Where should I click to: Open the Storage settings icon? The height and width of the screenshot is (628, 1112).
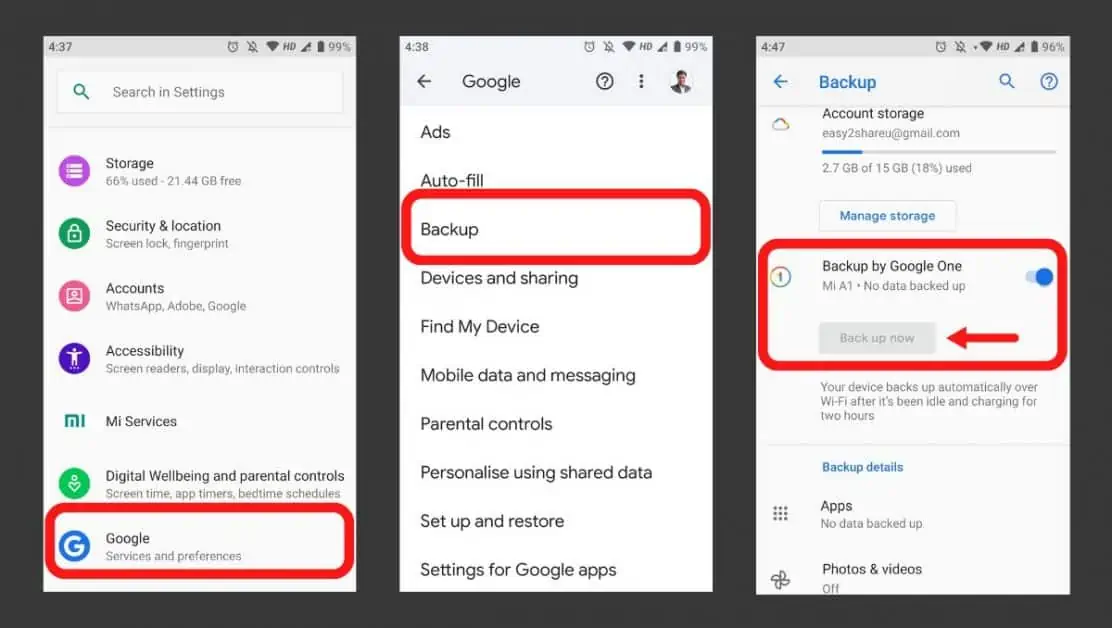click(x=74, y=171)
